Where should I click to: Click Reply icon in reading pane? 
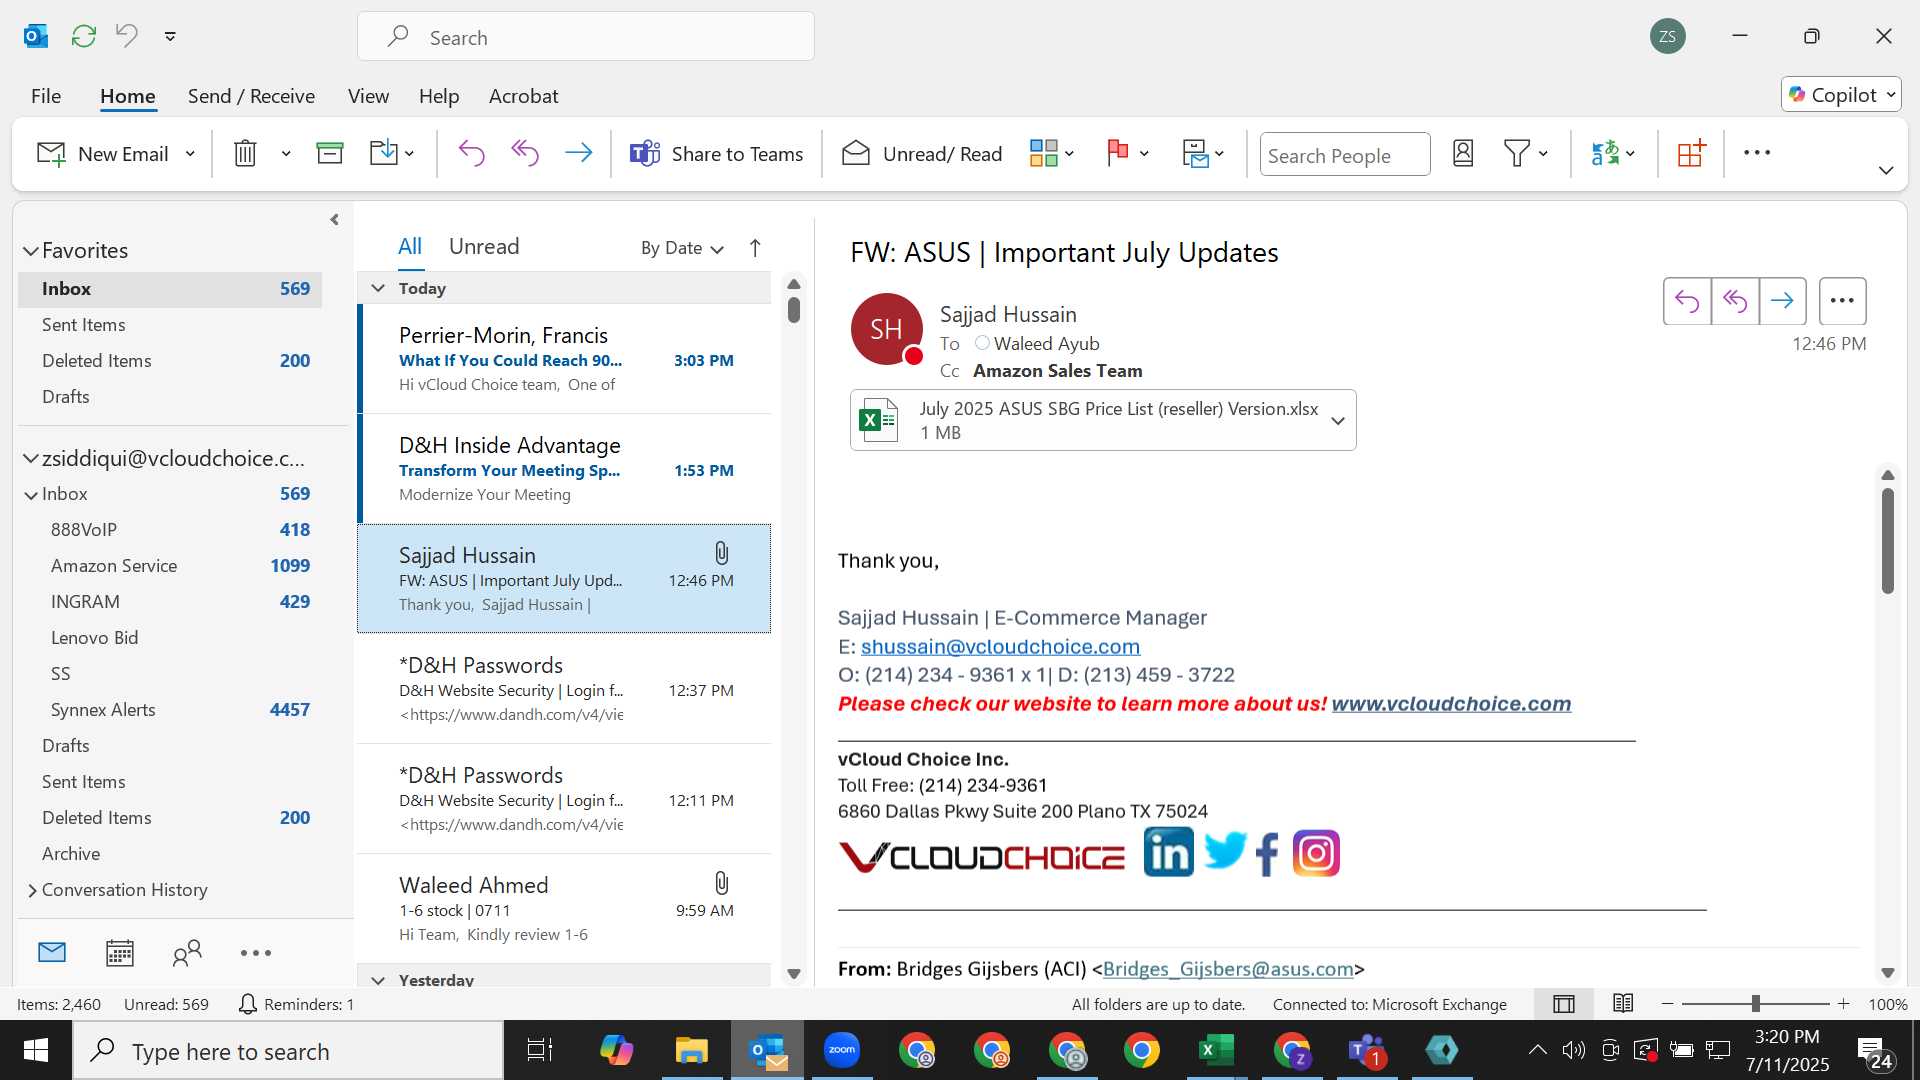(1687, 301)
